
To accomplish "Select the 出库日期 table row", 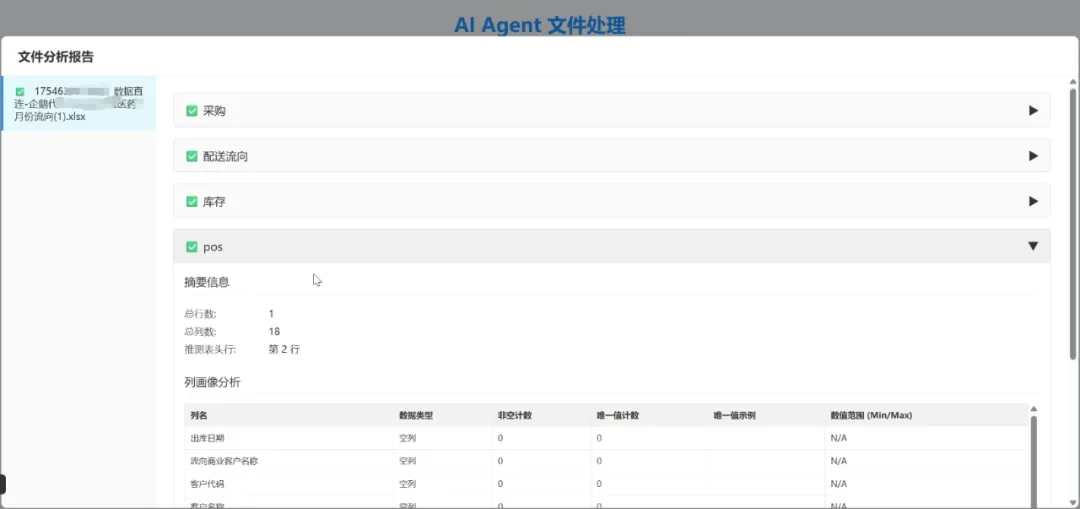I will [x=606, y=438].
